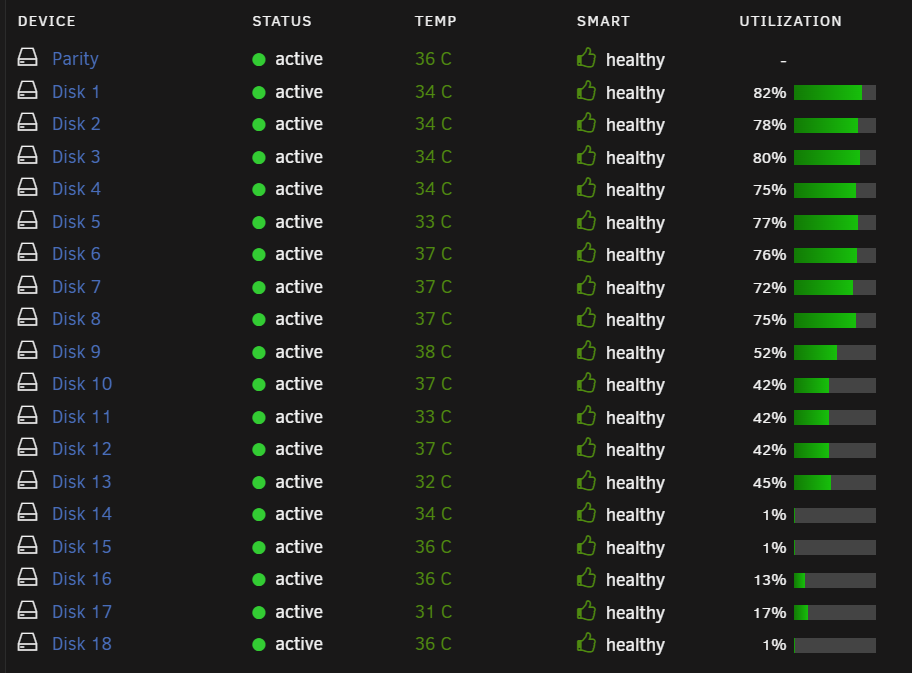
Task: Click the green status dot for Disk 5
Action: pyautogui.click(x=259, y=223)
